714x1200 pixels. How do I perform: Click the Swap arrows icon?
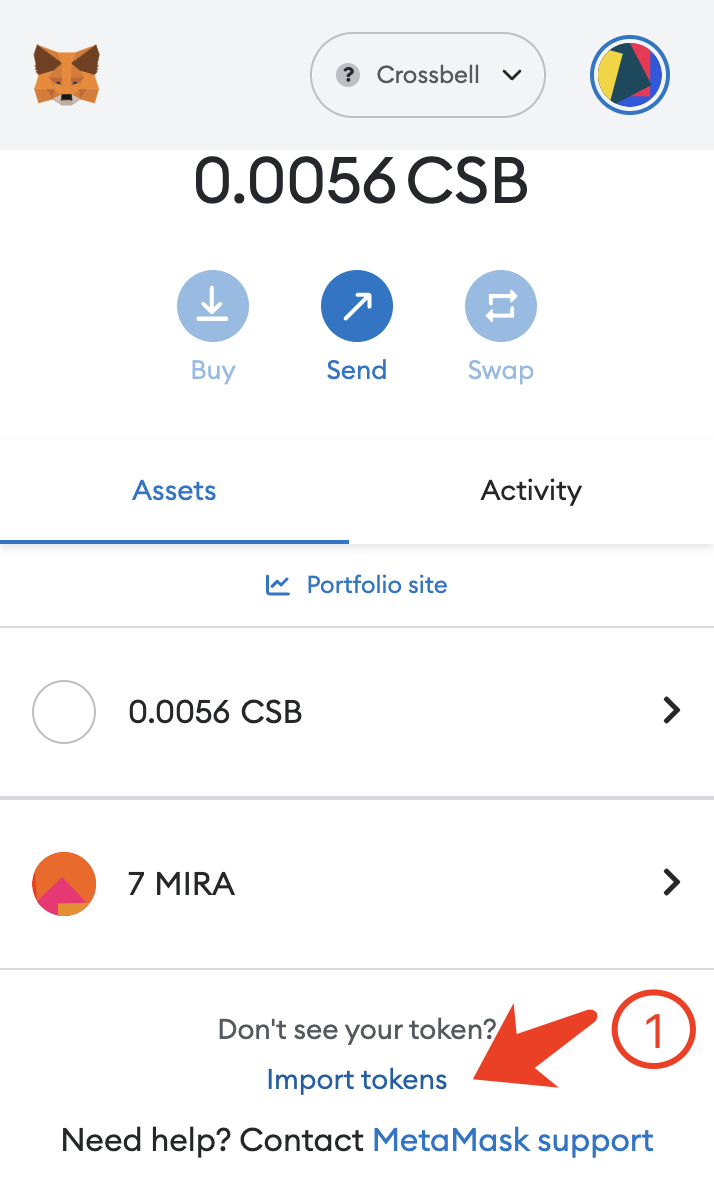tap(501, 306)
